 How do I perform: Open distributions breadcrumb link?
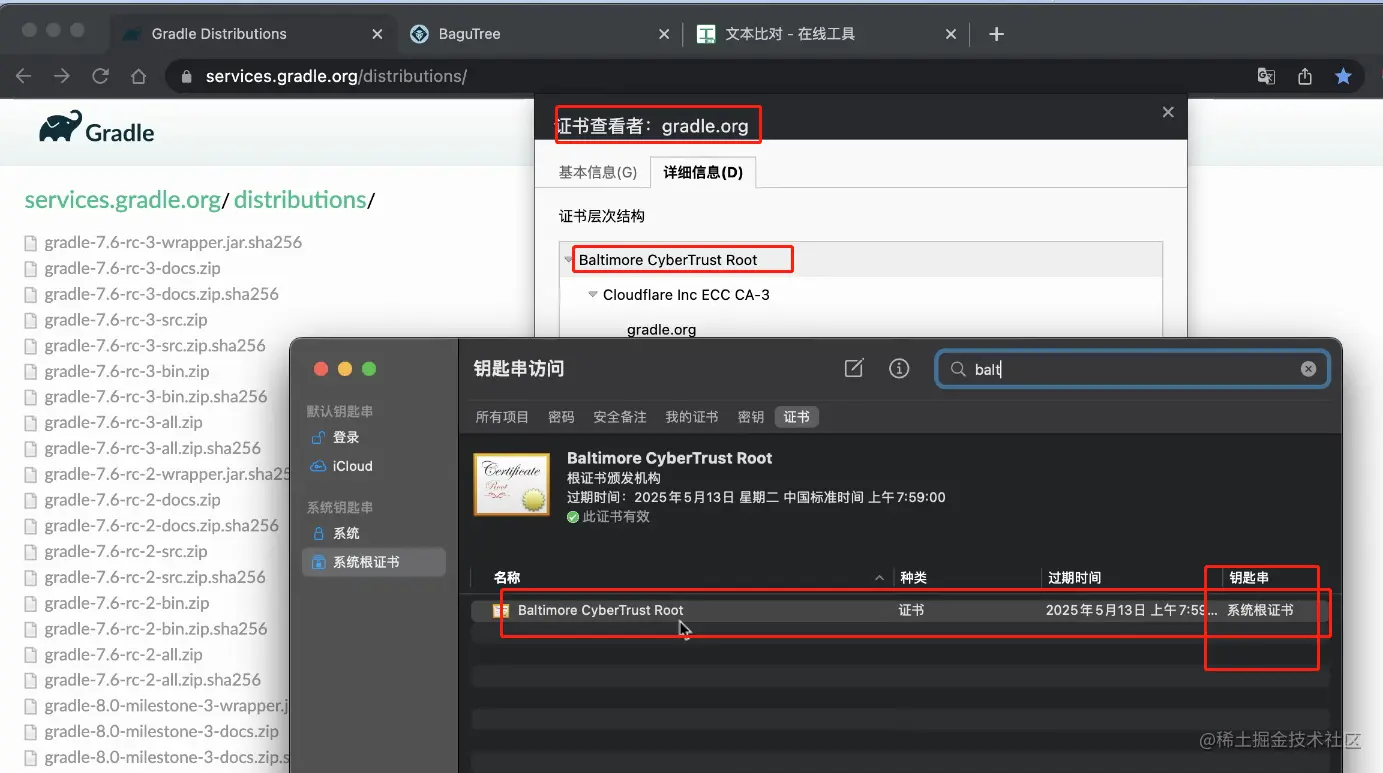pyautogui.click(x=300, y=200)
